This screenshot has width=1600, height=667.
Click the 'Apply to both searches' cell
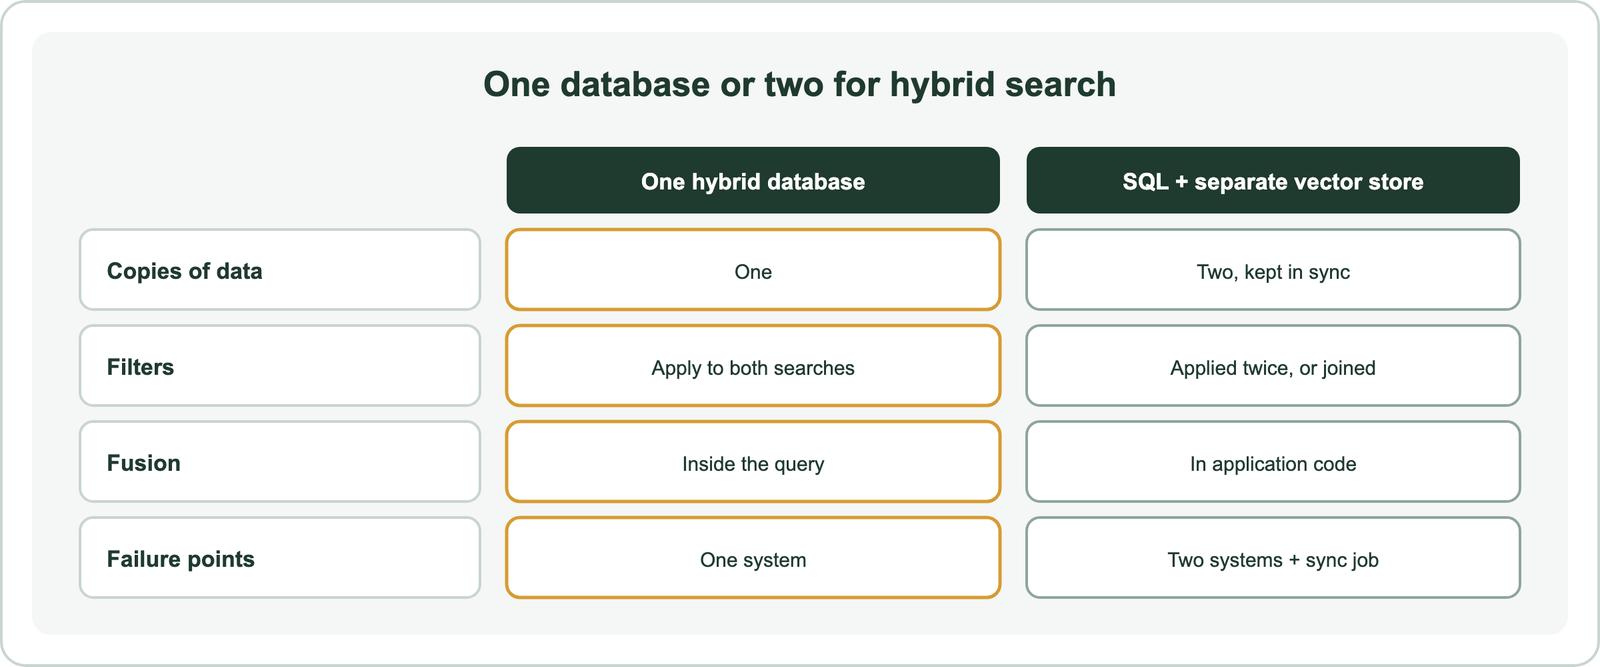click(x=753, y=366)
